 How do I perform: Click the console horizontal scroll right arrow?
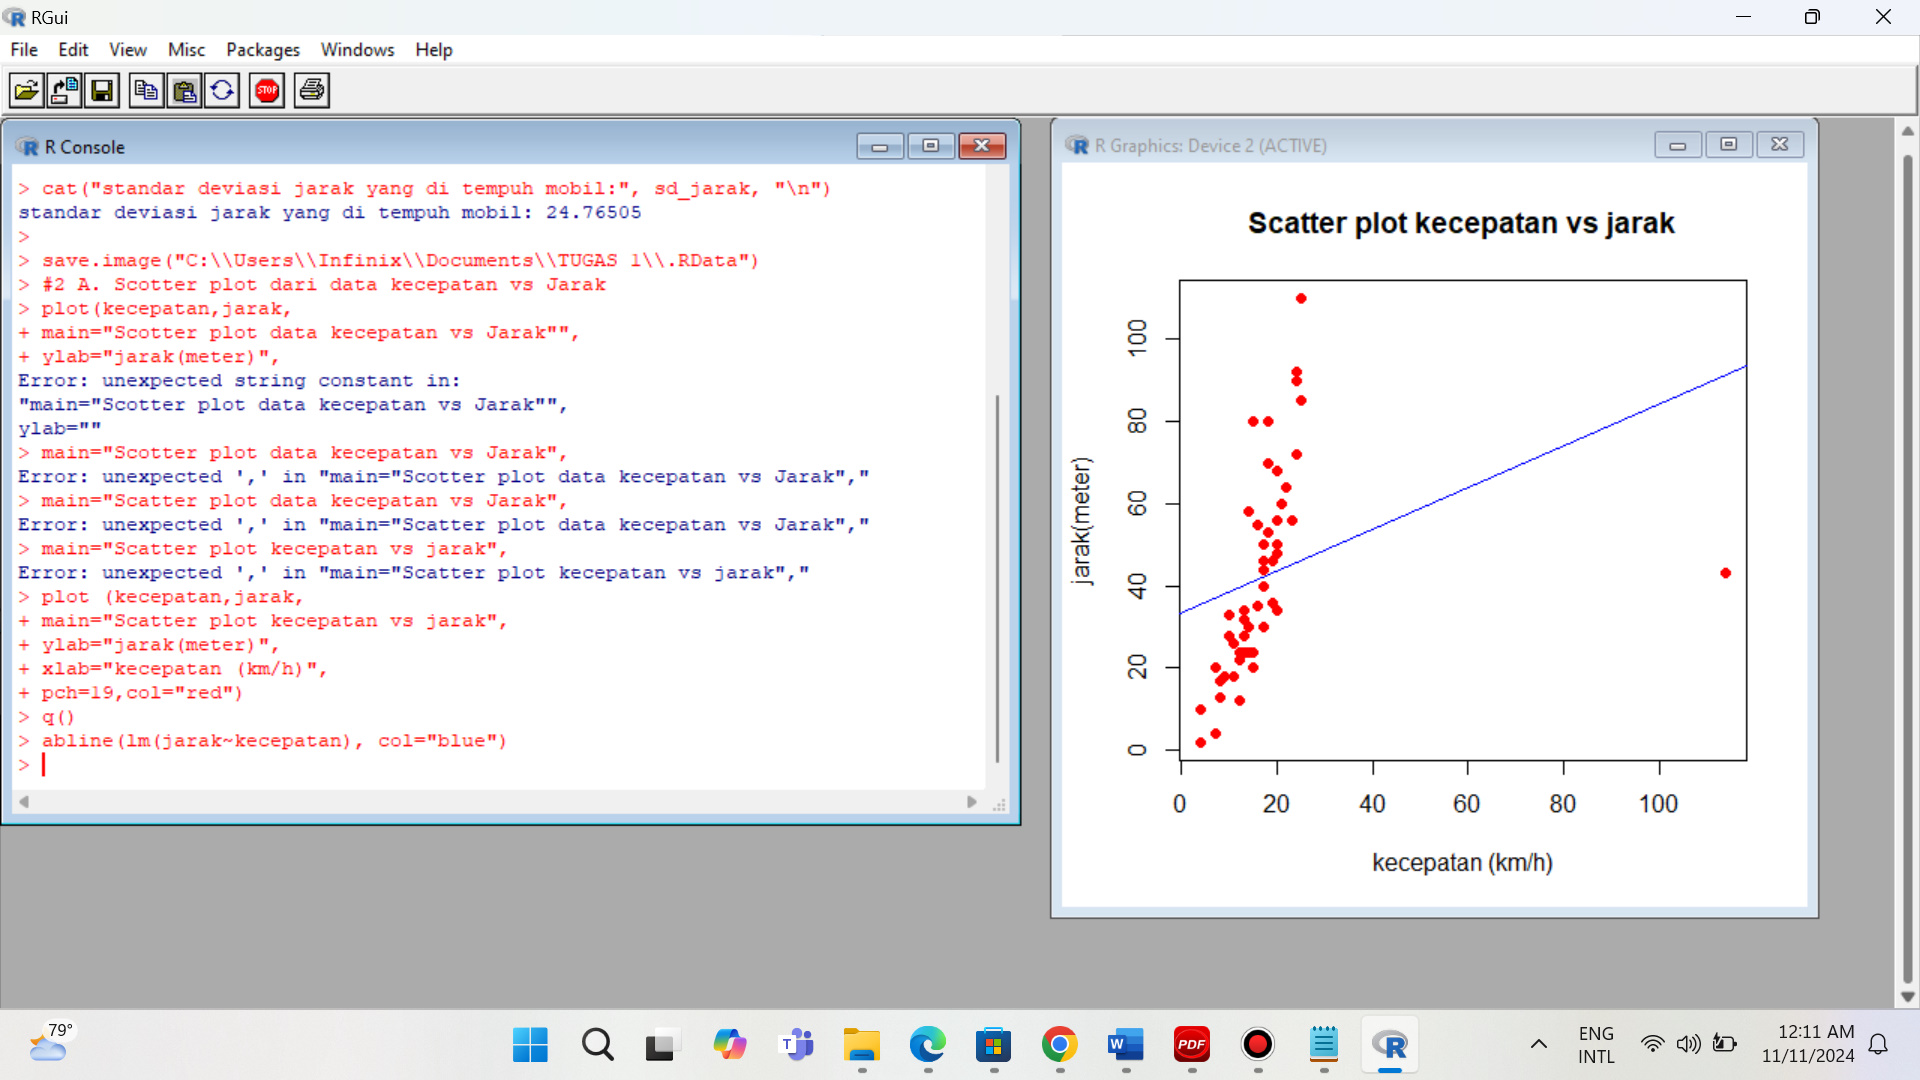[972, 802]
